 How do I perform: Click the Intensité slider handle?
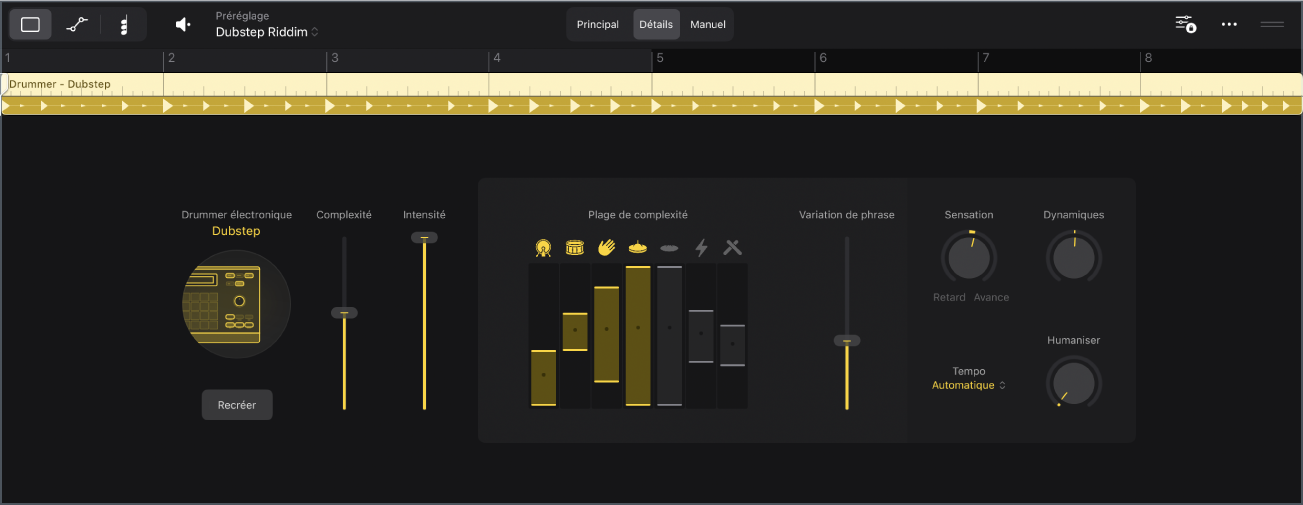click(424, 238)
